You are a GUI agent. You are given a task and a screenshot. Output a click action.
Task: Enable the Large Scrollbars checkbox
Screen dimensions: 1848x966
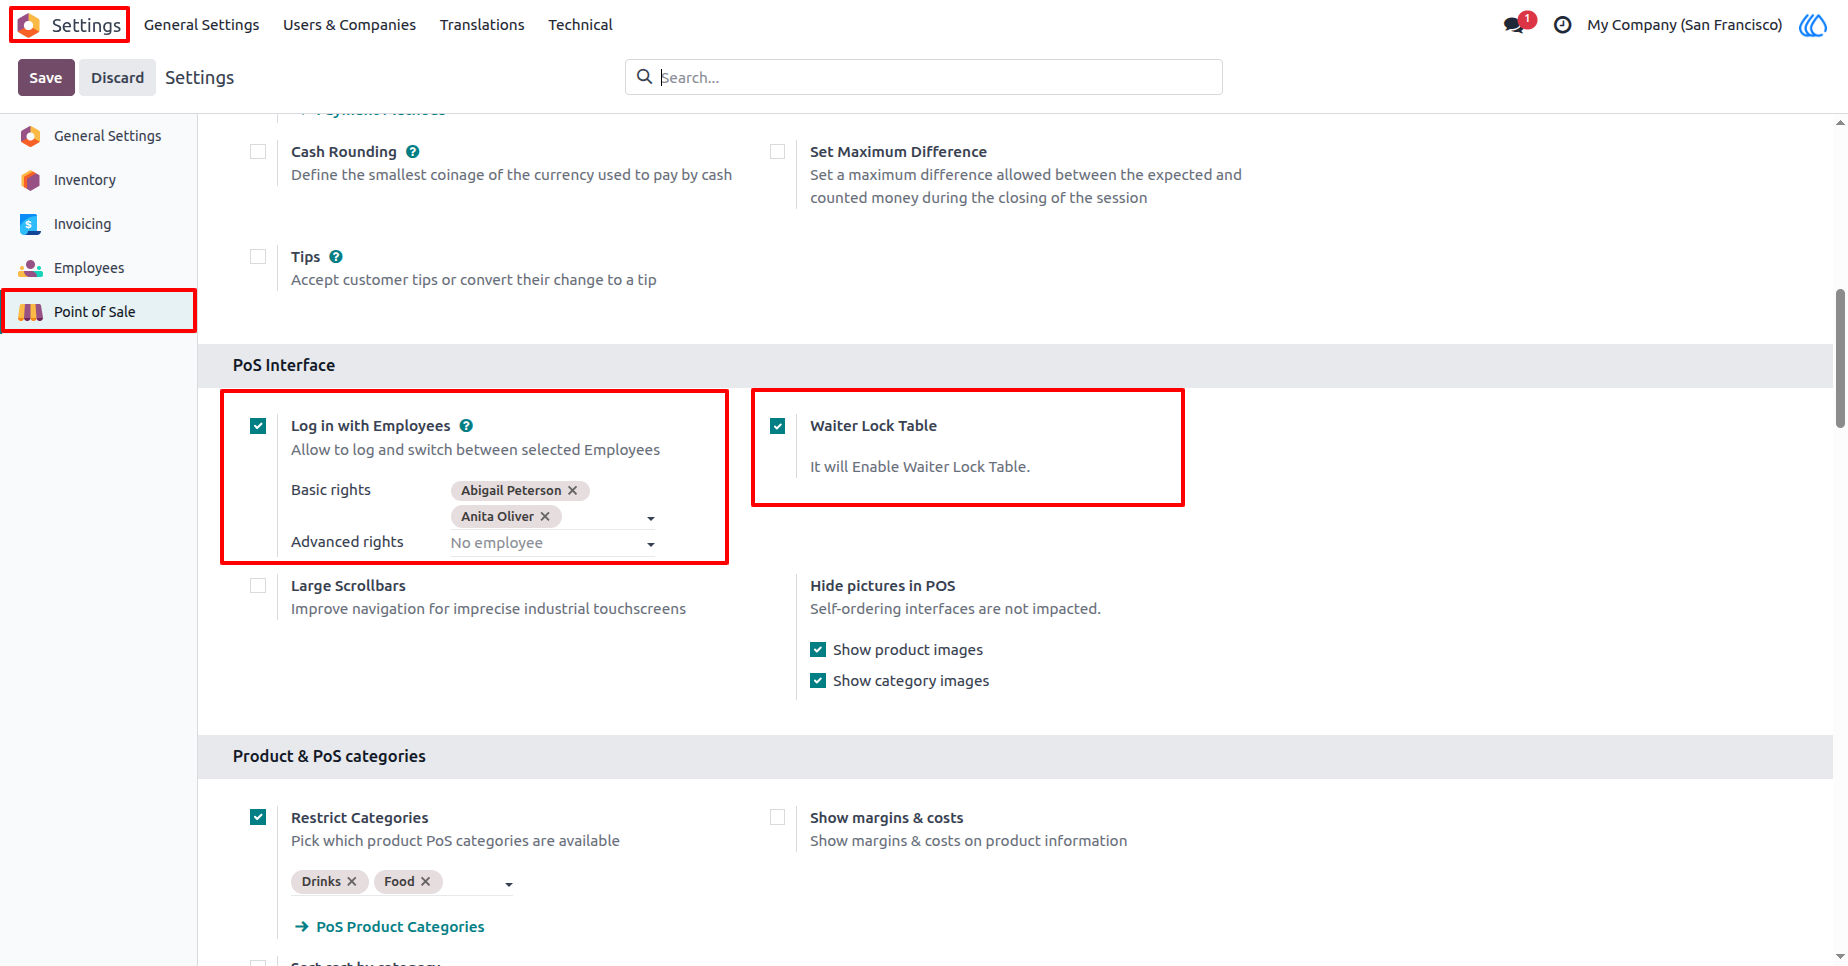258,586
